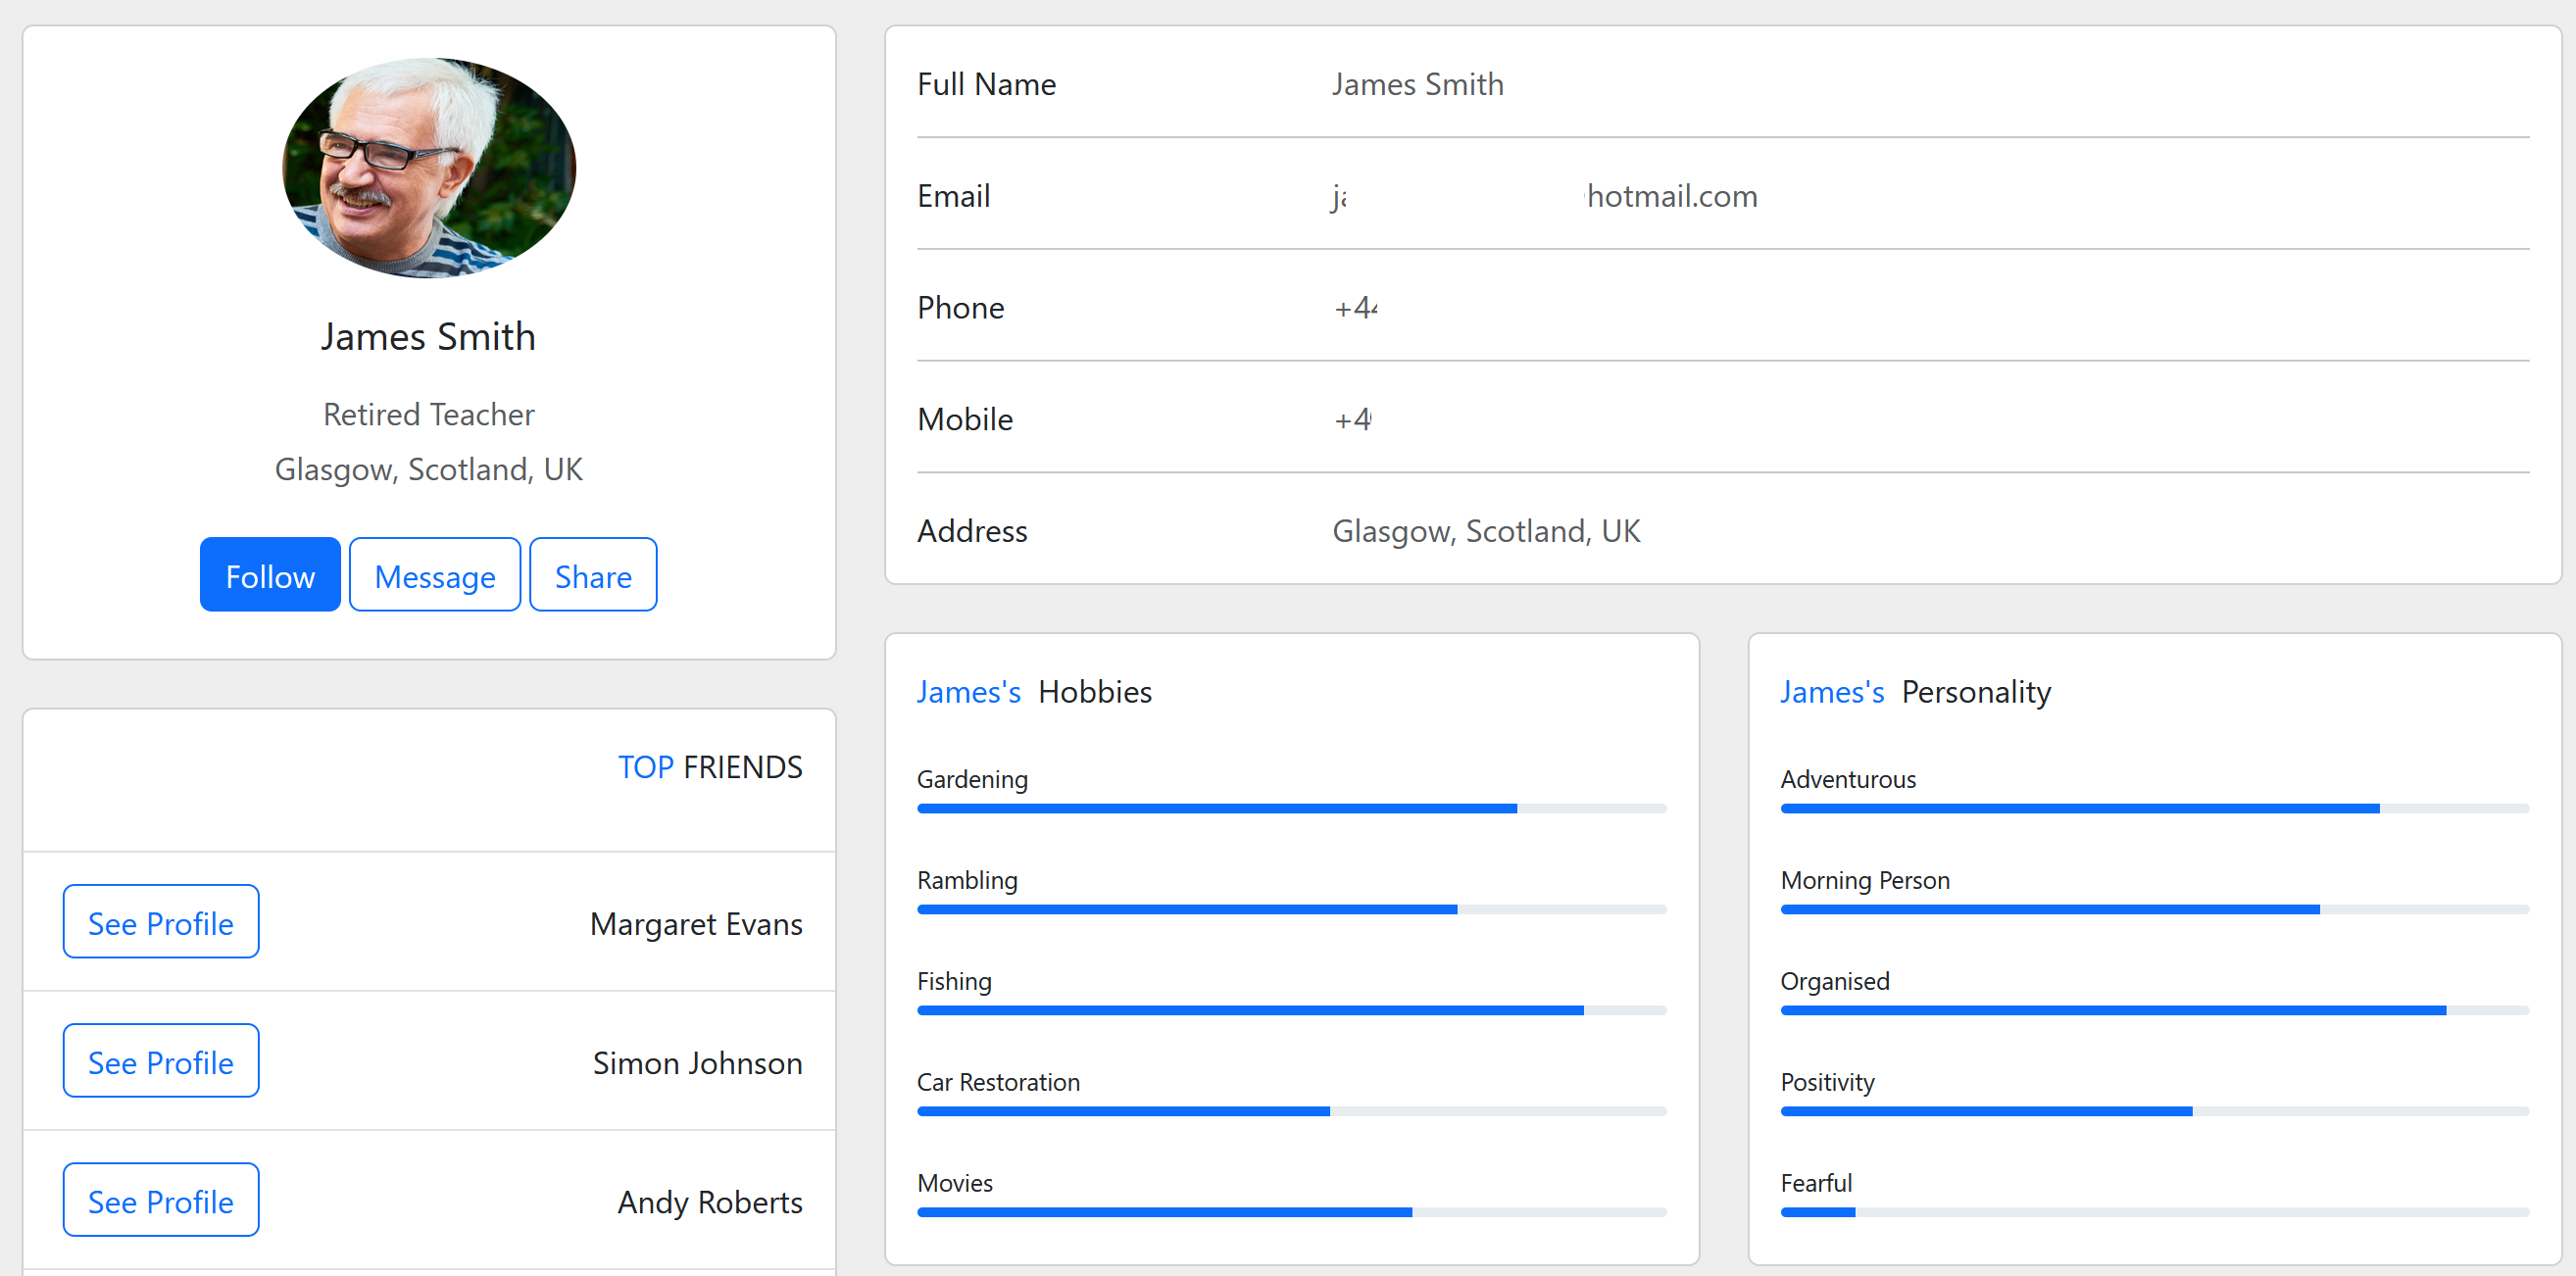Screen dimensions: 2576x1276
Task: Click the Fishing progress bar
Action: click(1291, 1010)
